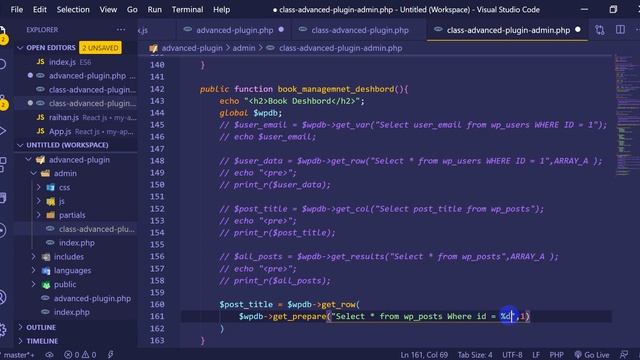Open Run and Debug activity icon
Screen dimensions: 640x360
click(3, 131)
